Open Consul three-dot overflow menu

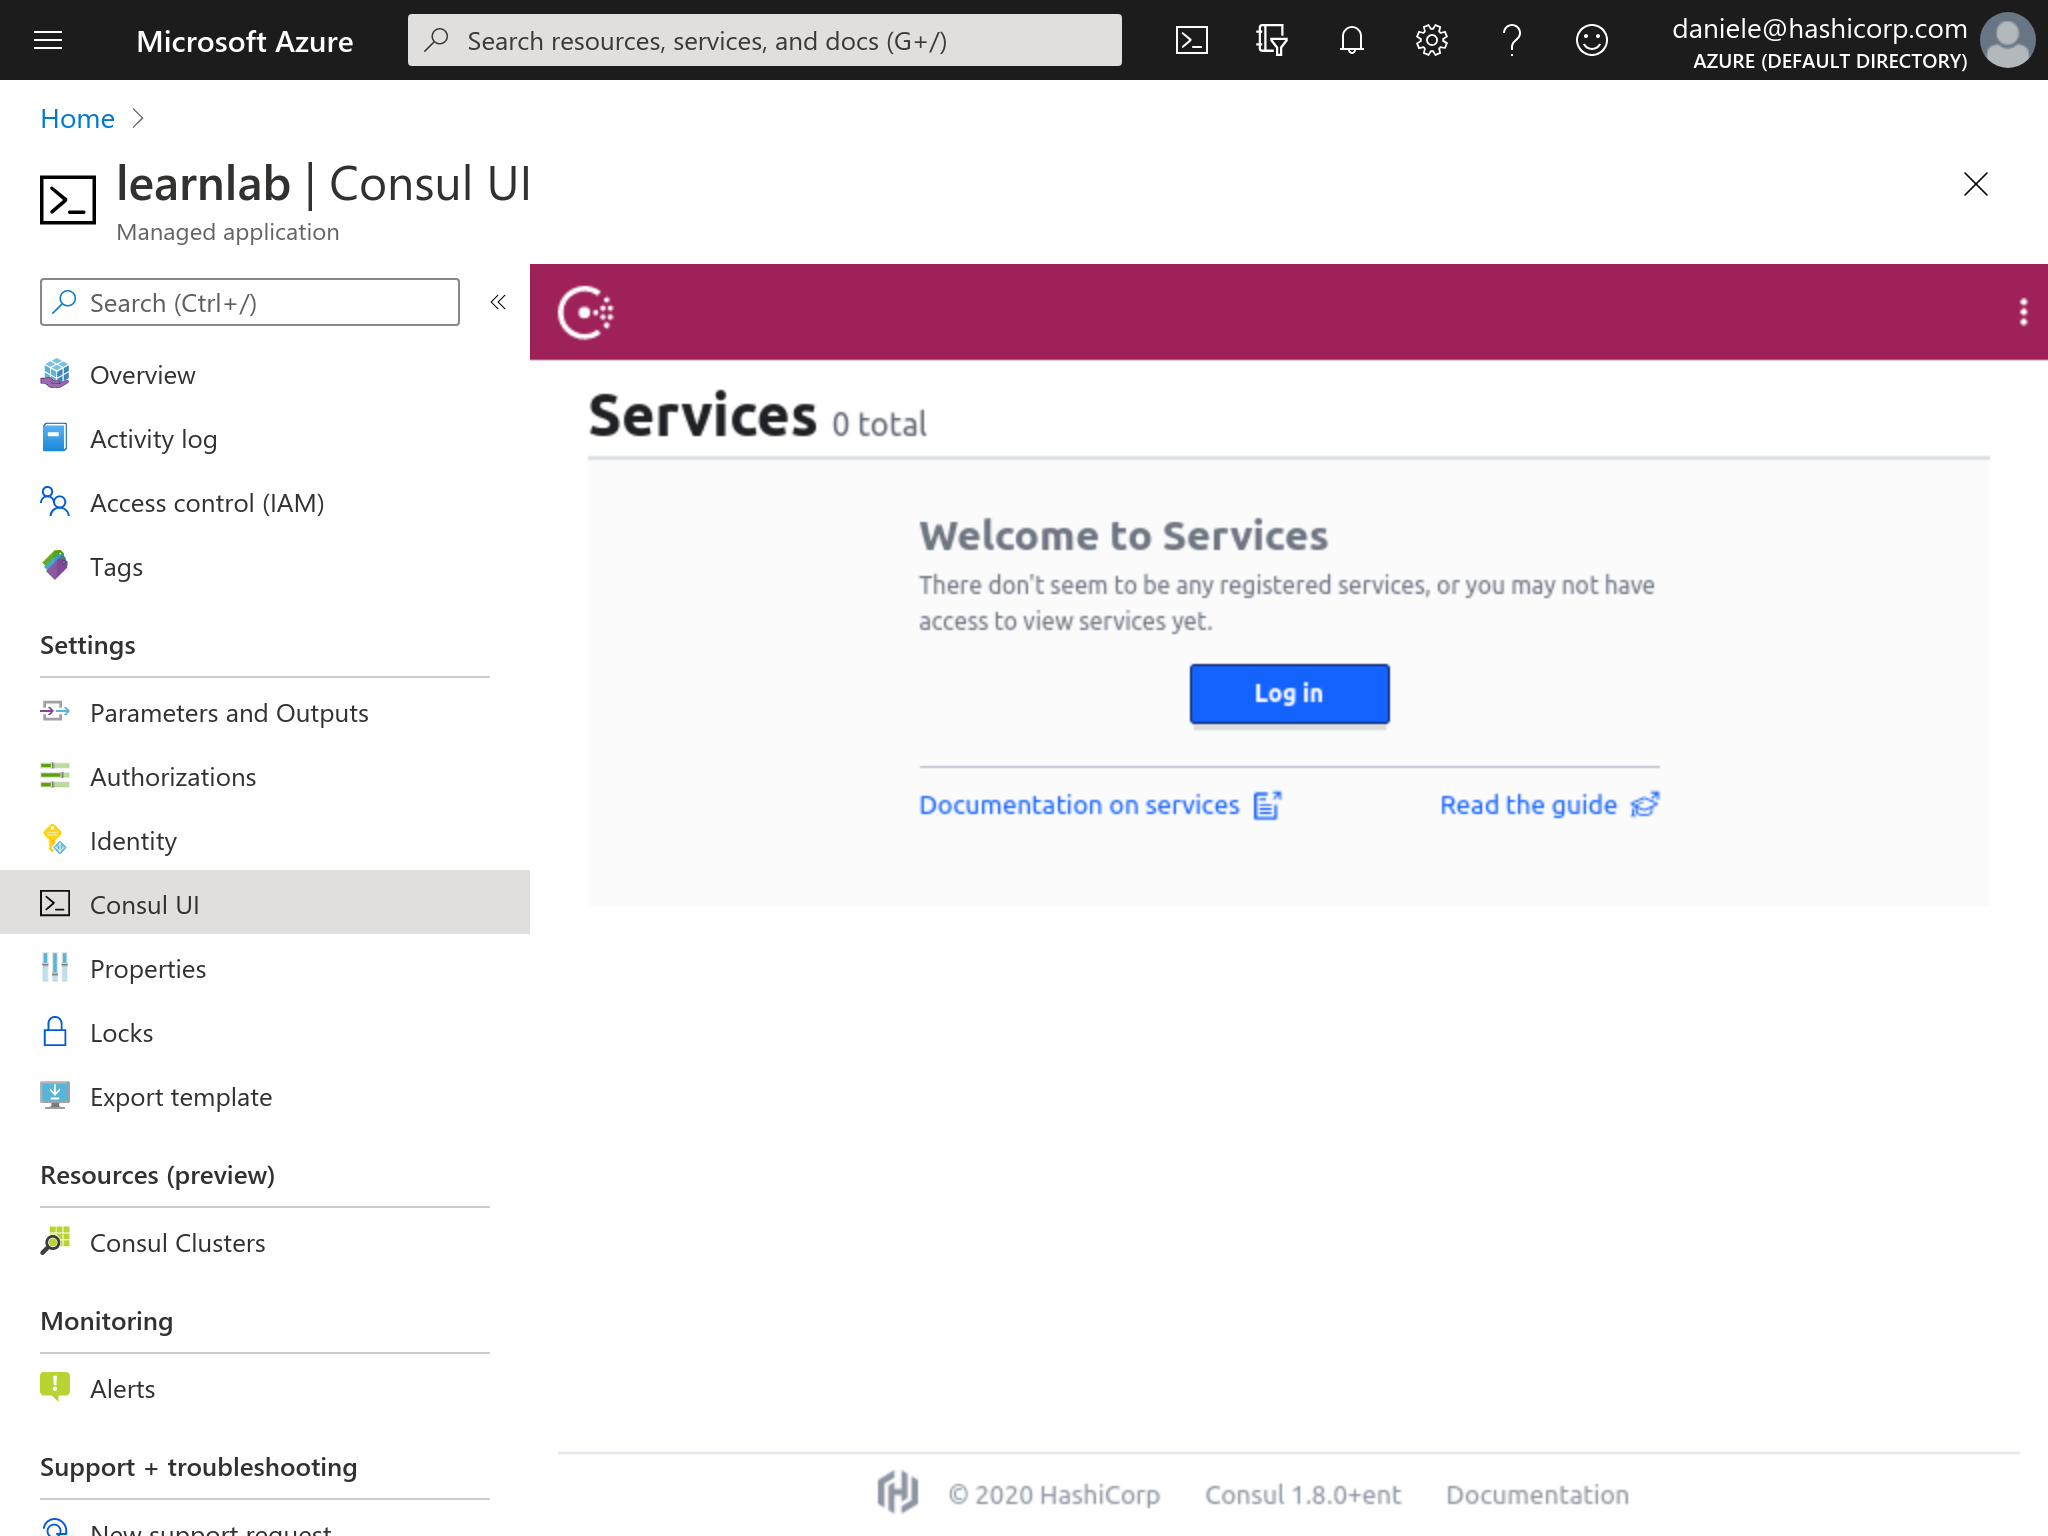(2023, 312)
